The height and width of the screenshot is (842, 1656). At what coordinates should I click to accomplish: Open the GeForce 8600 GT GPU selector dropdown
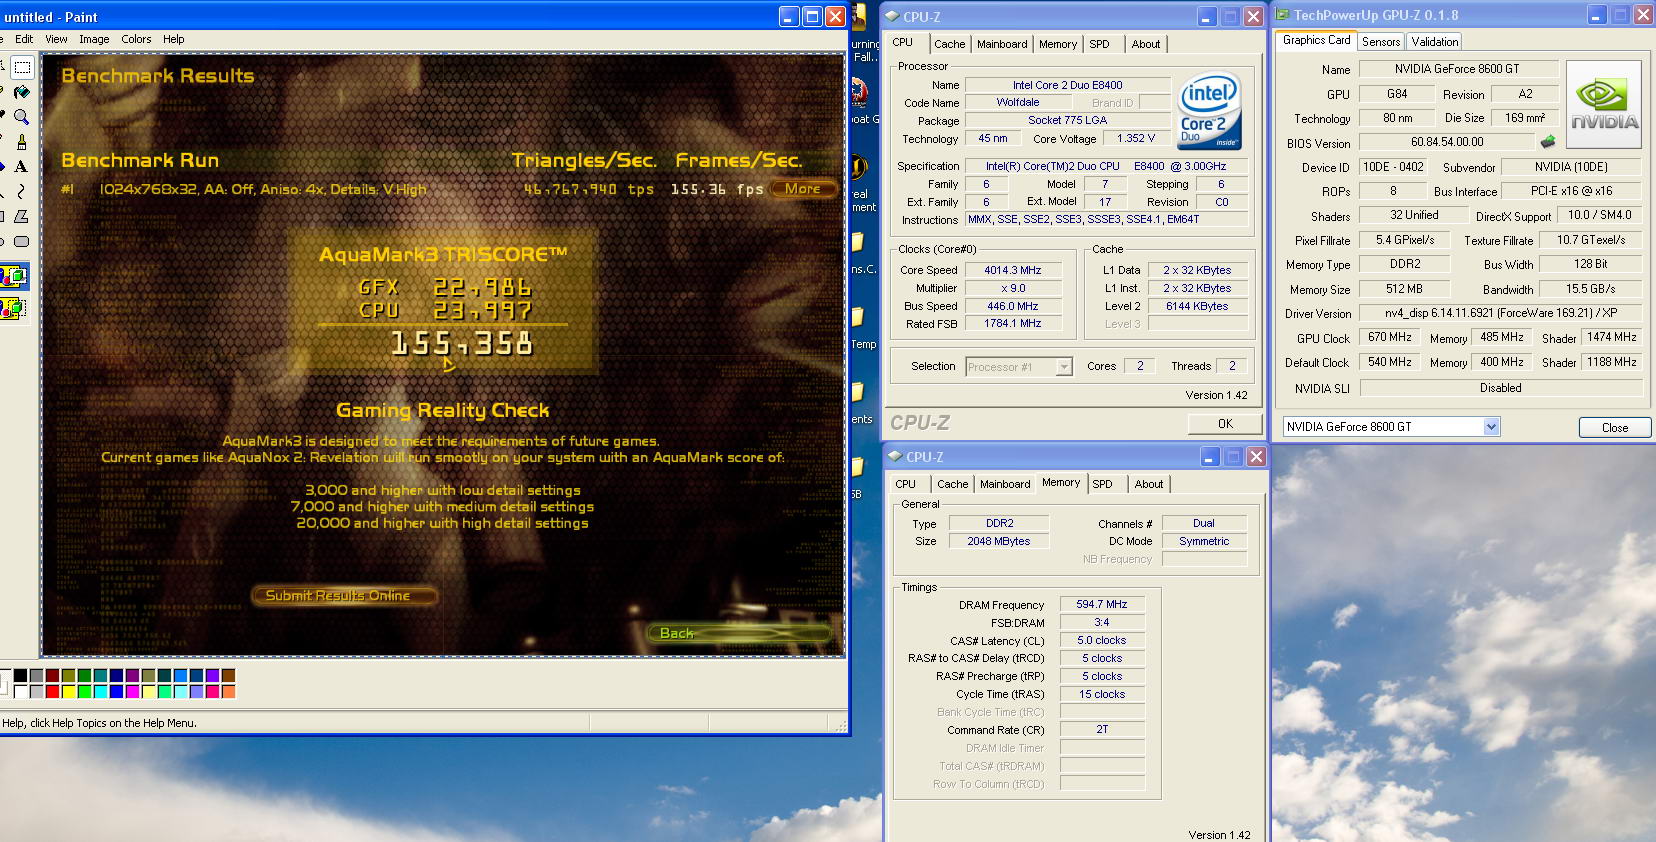tap(1491, 426)
